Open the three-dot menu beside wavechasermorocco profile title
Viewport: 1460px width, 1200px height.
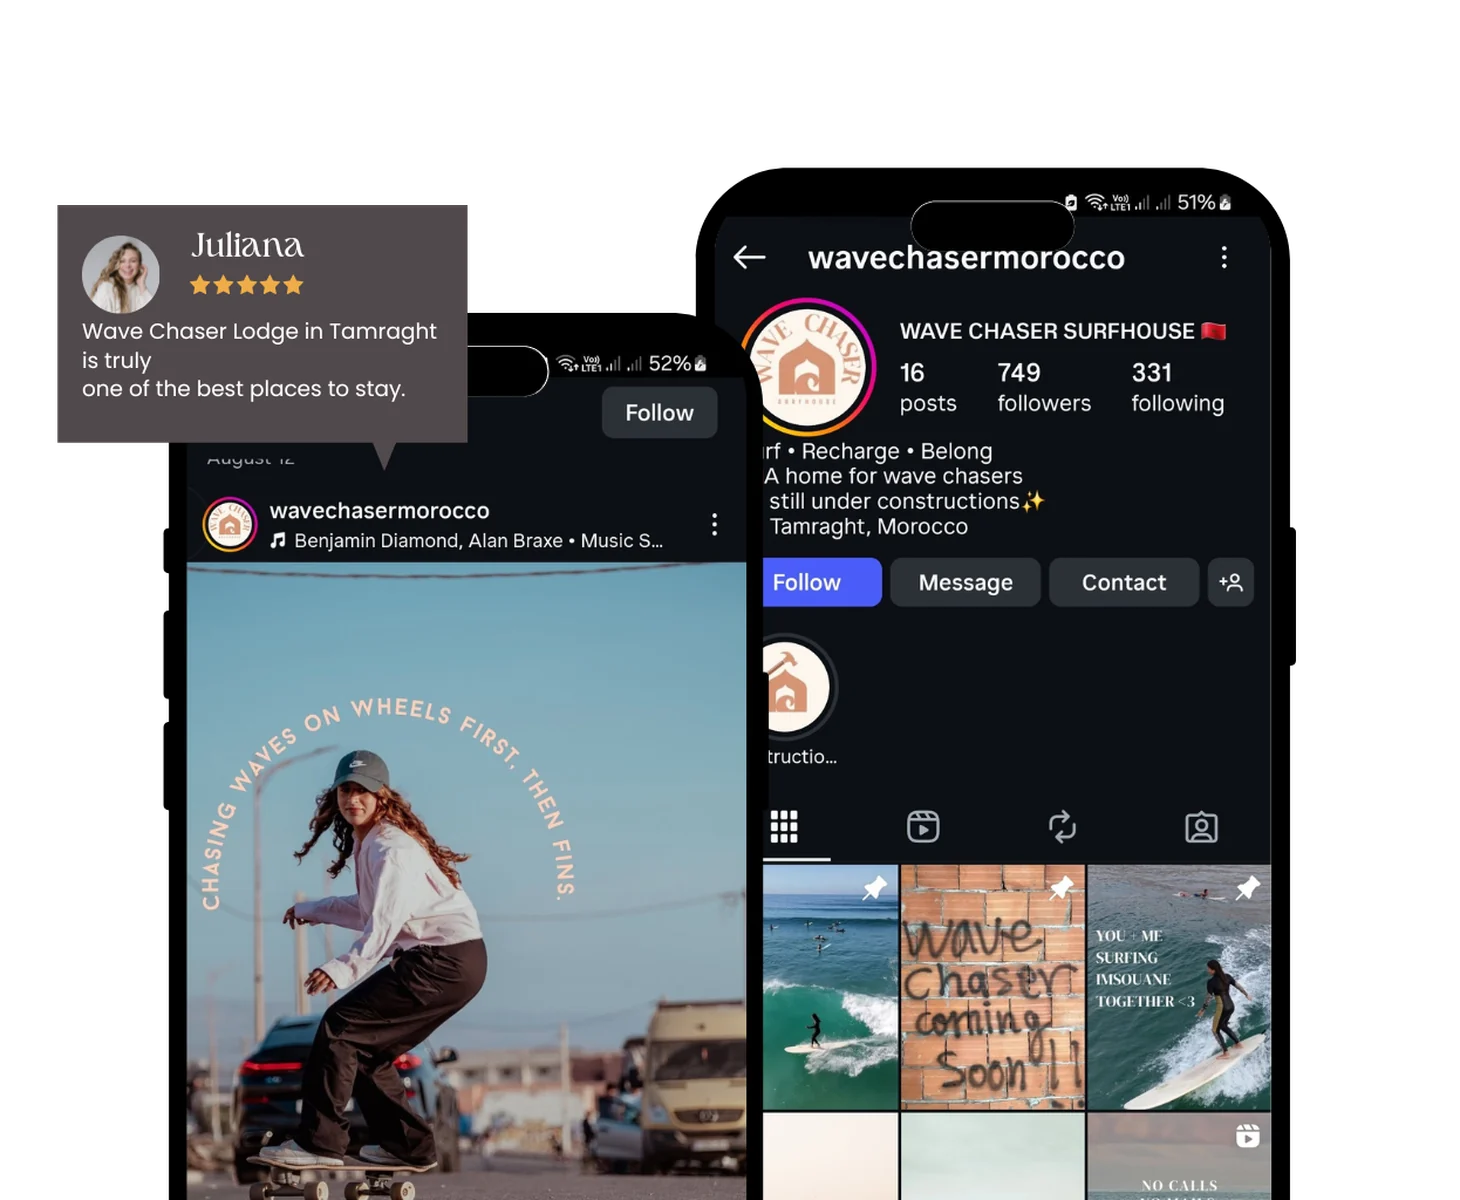(1223, 258)
